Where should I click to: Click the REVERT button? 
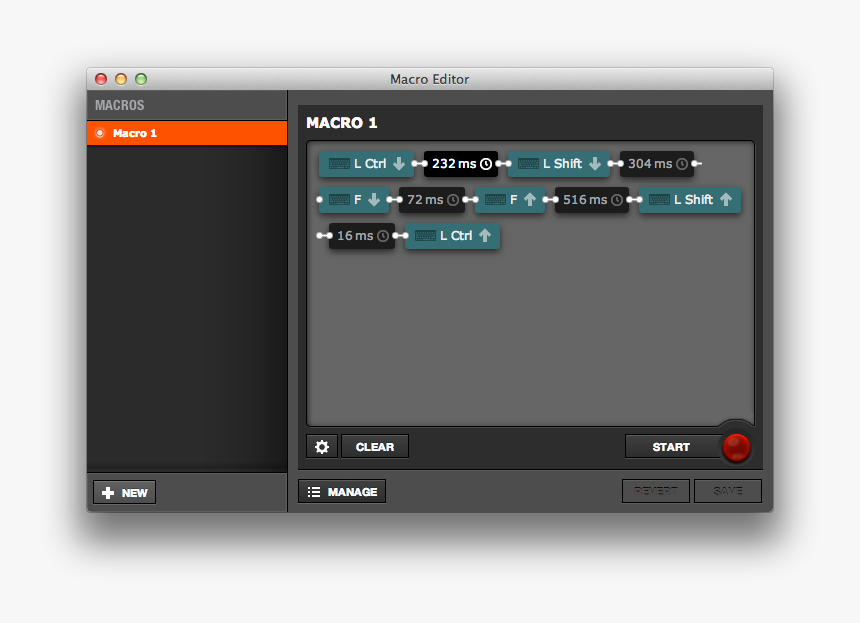click(x=655, y=491)
